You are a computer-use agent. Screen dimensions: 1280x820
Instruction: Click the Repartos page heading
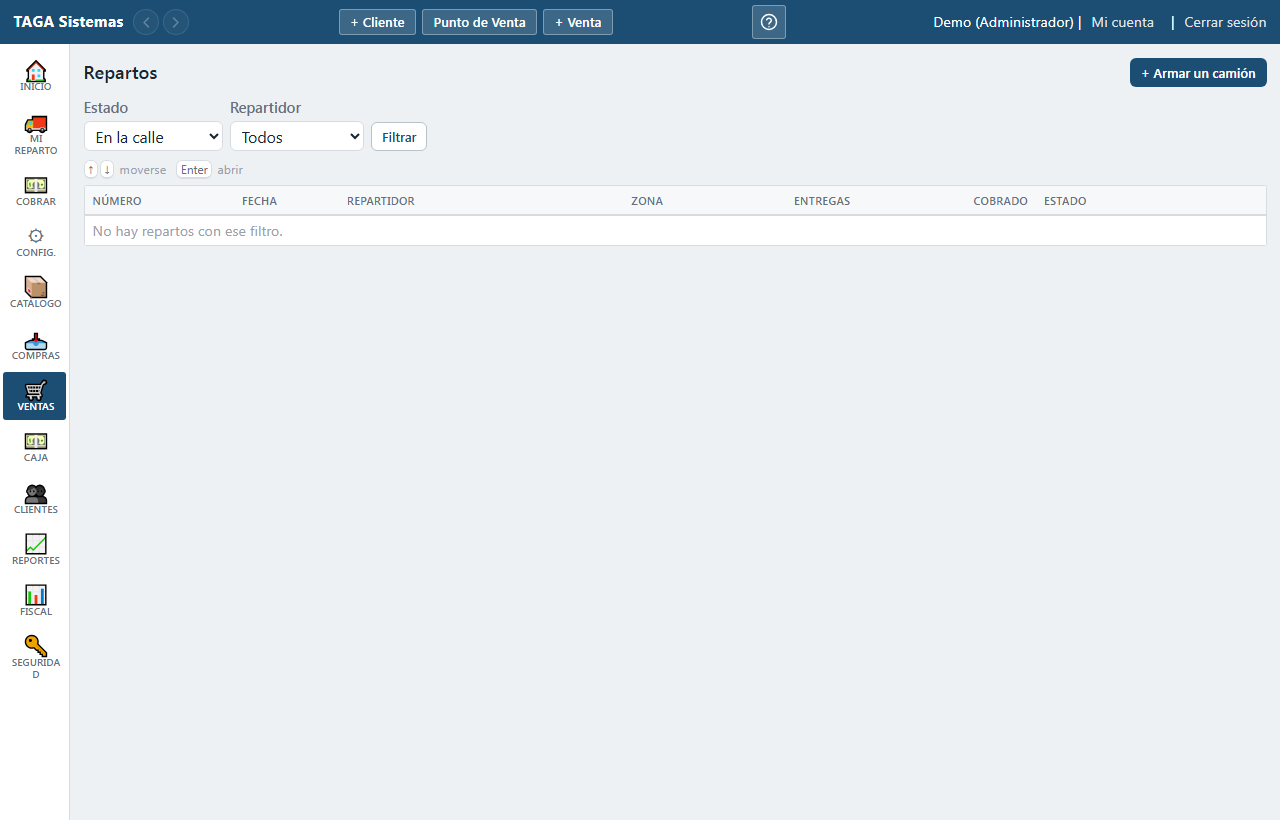[120, 73]
